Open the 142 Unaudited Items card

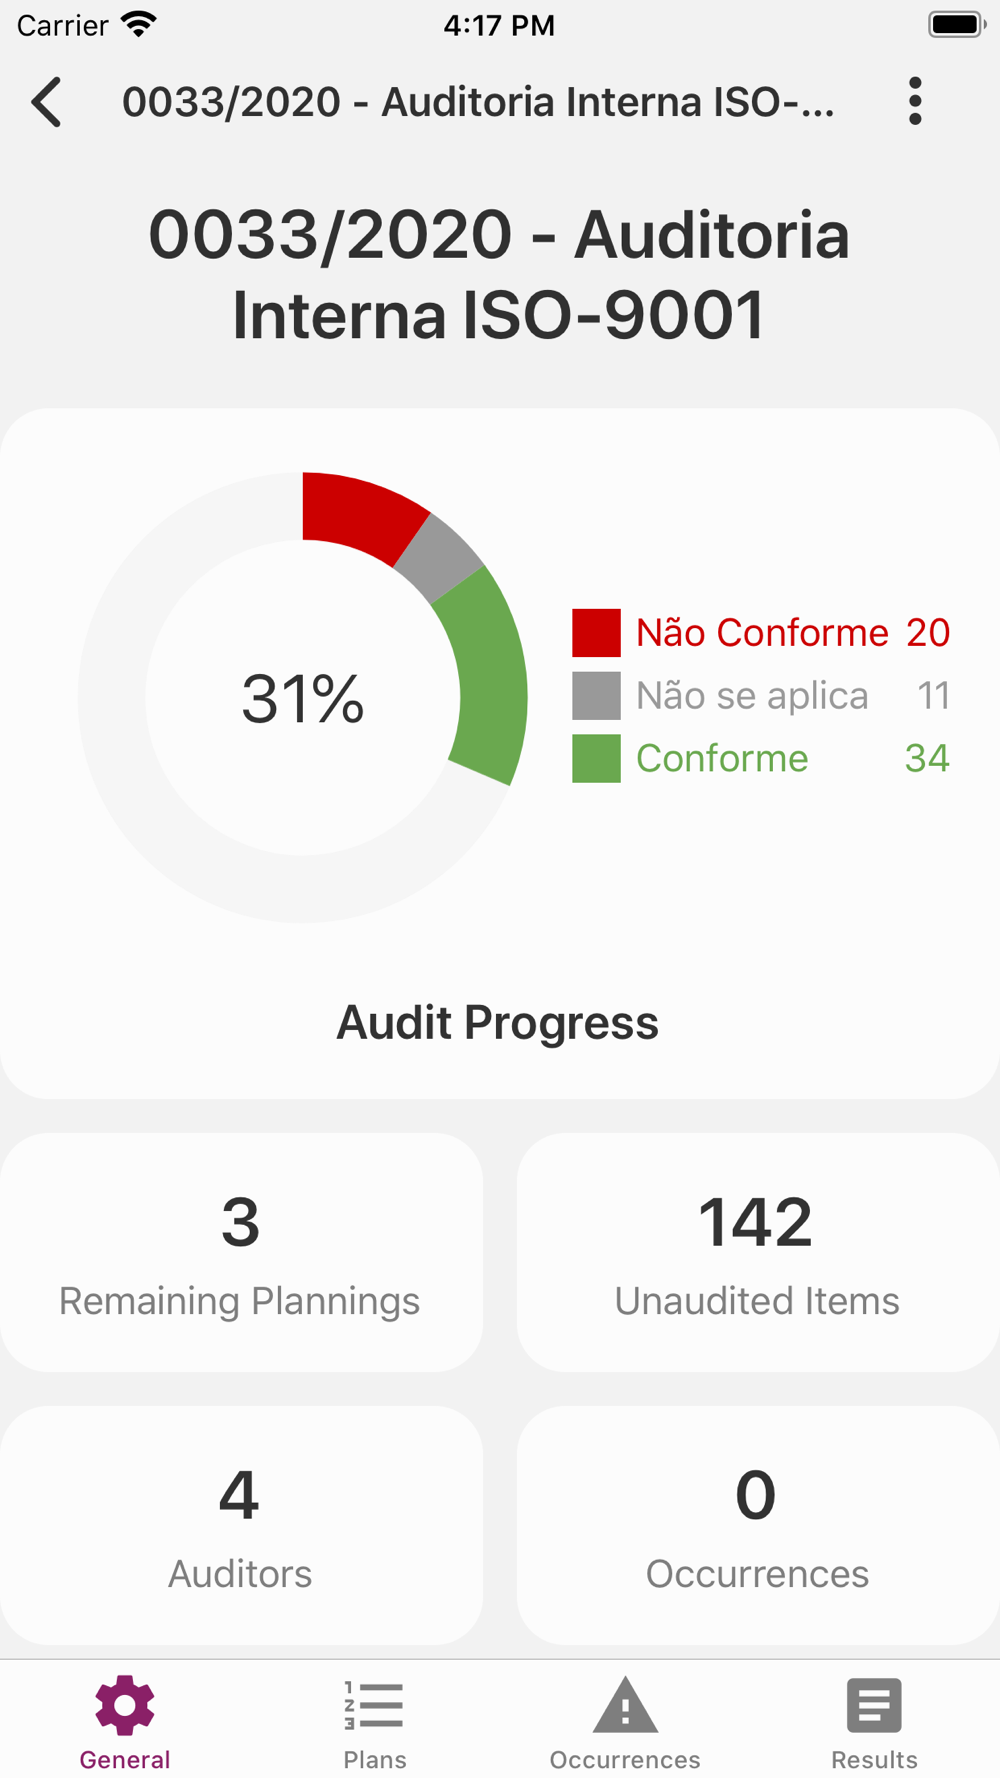coord(758,1252)
